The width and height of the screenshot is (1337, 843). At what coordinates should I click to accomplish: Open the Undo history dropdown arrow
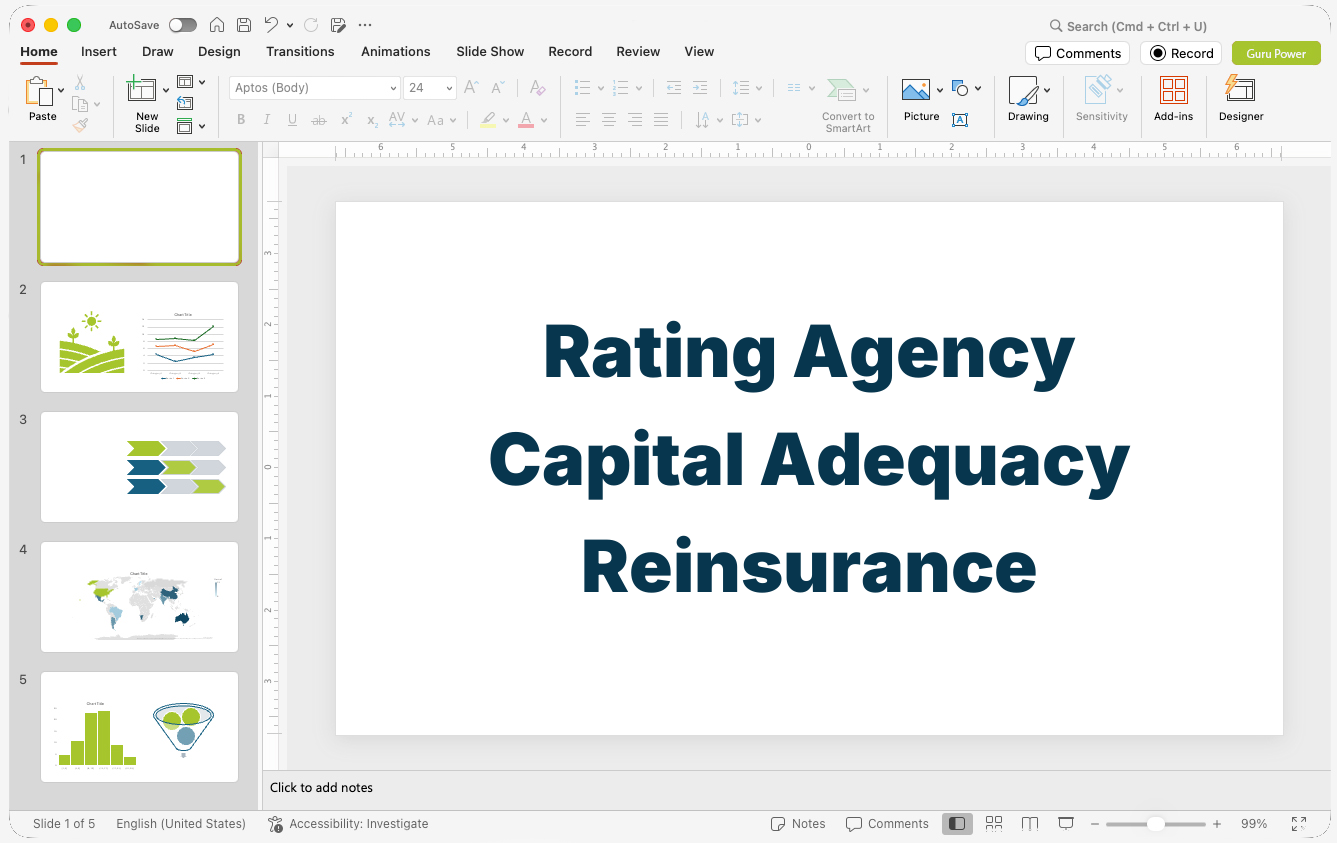pos(290,25)
